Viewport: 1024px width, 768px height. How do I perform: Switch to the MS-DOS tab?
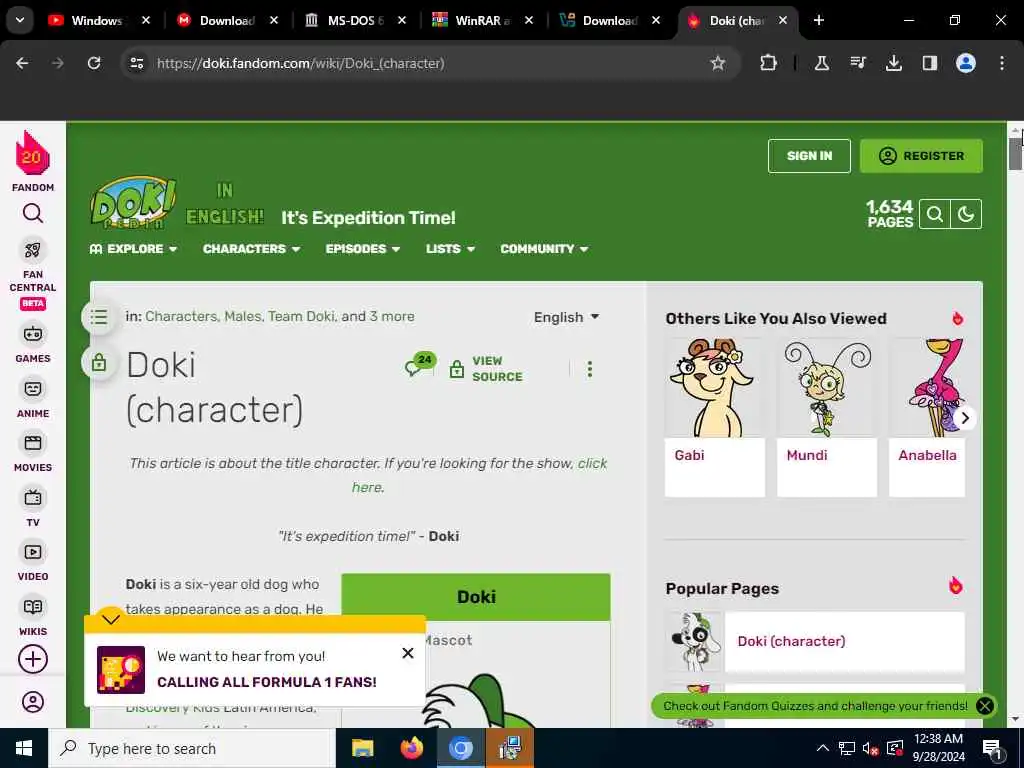[355, 20]
